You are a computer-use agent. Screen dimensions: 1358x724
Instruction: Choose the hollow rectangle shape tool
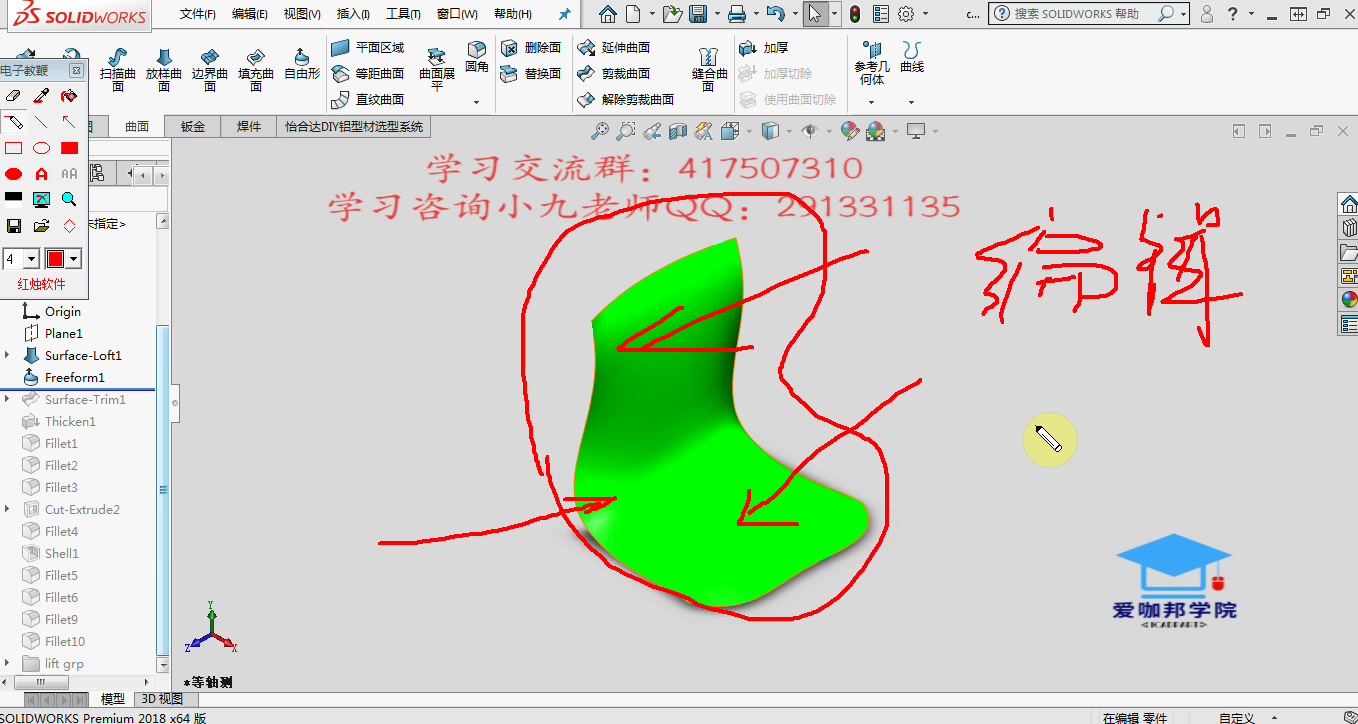(13, 148)
